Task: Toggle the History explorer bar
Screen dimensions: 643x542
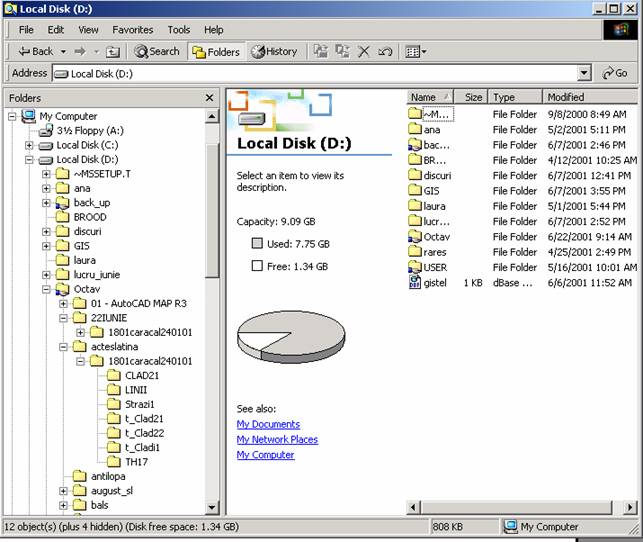Action: [273, 51]
